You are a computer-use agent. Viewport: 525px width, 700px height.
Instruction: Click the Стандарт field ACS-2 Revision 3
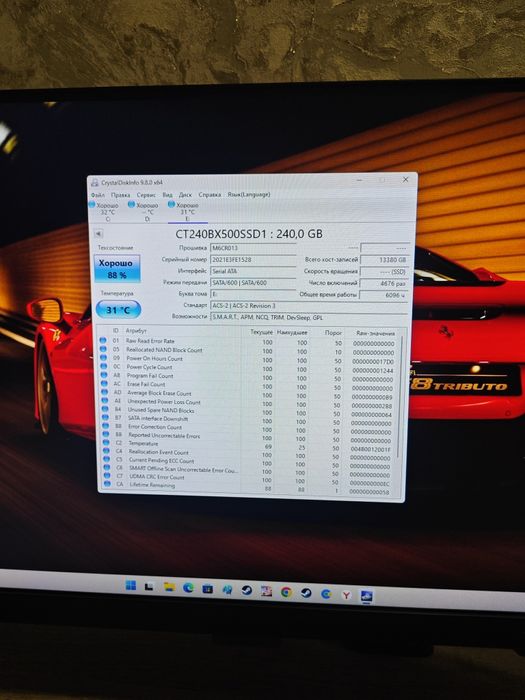(308, 306)
